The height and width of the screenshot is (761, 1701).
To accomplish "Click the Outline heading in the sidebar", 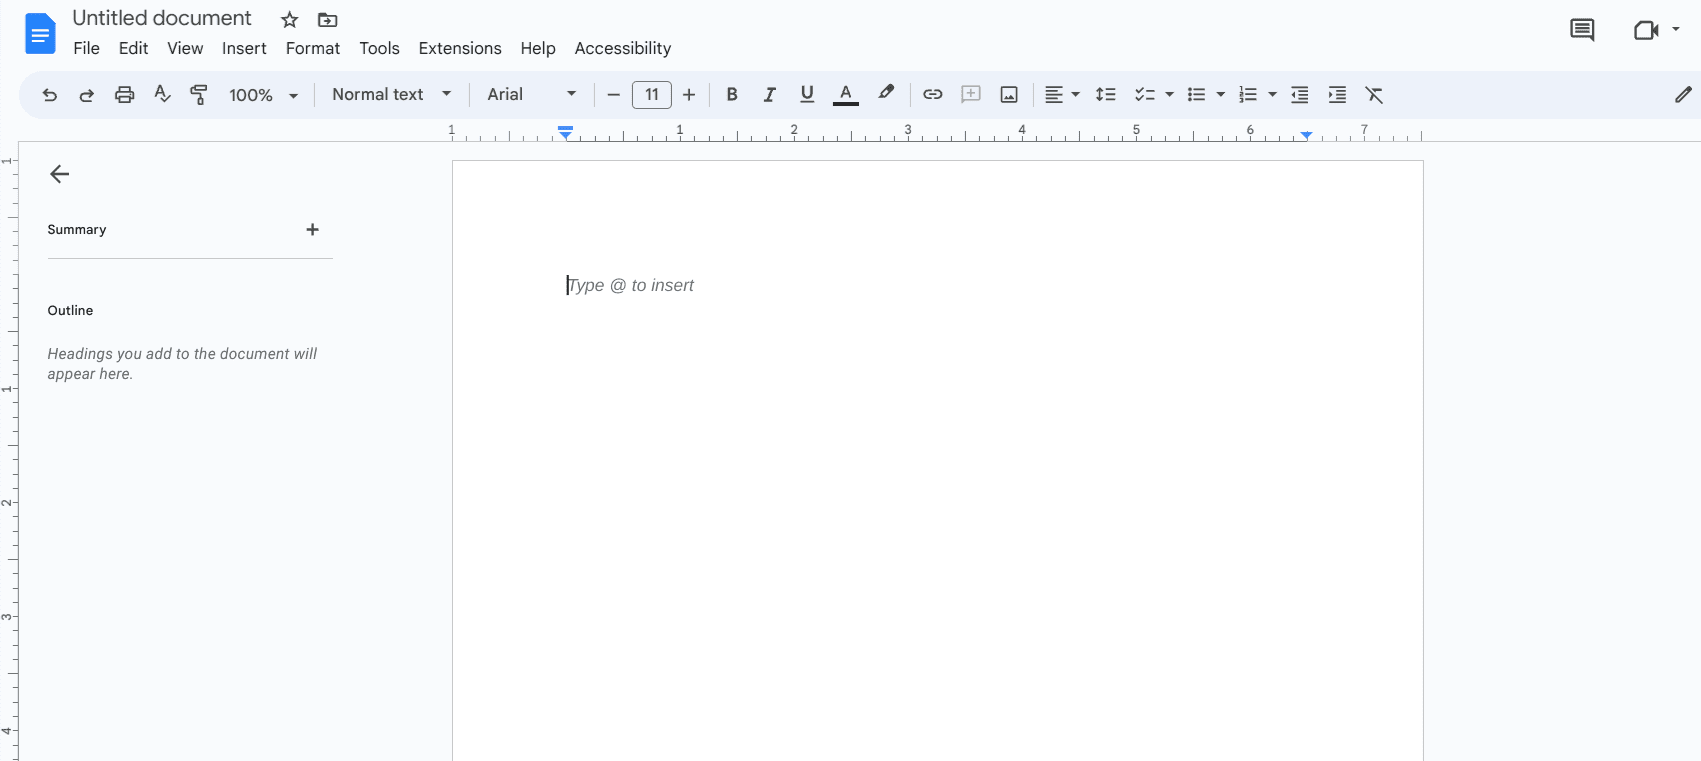I will (x=70, y=310).
